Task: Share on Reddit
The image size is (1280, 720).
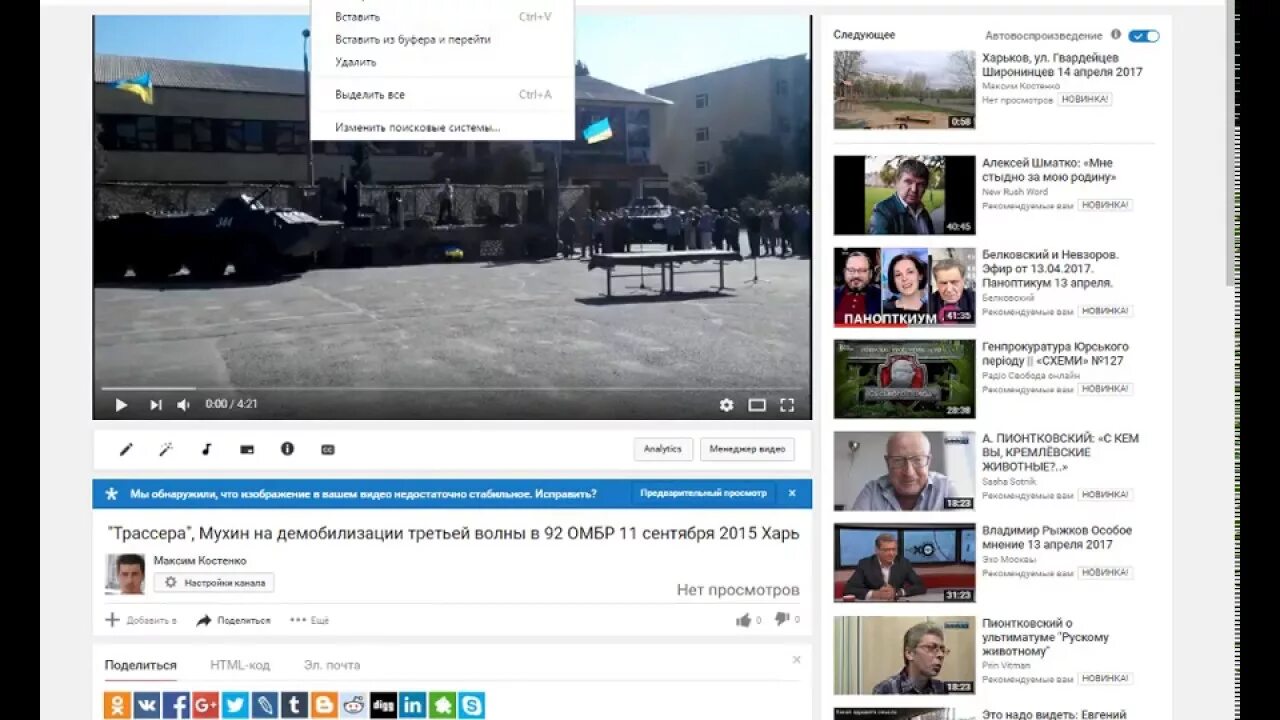Action: point(353,705)
